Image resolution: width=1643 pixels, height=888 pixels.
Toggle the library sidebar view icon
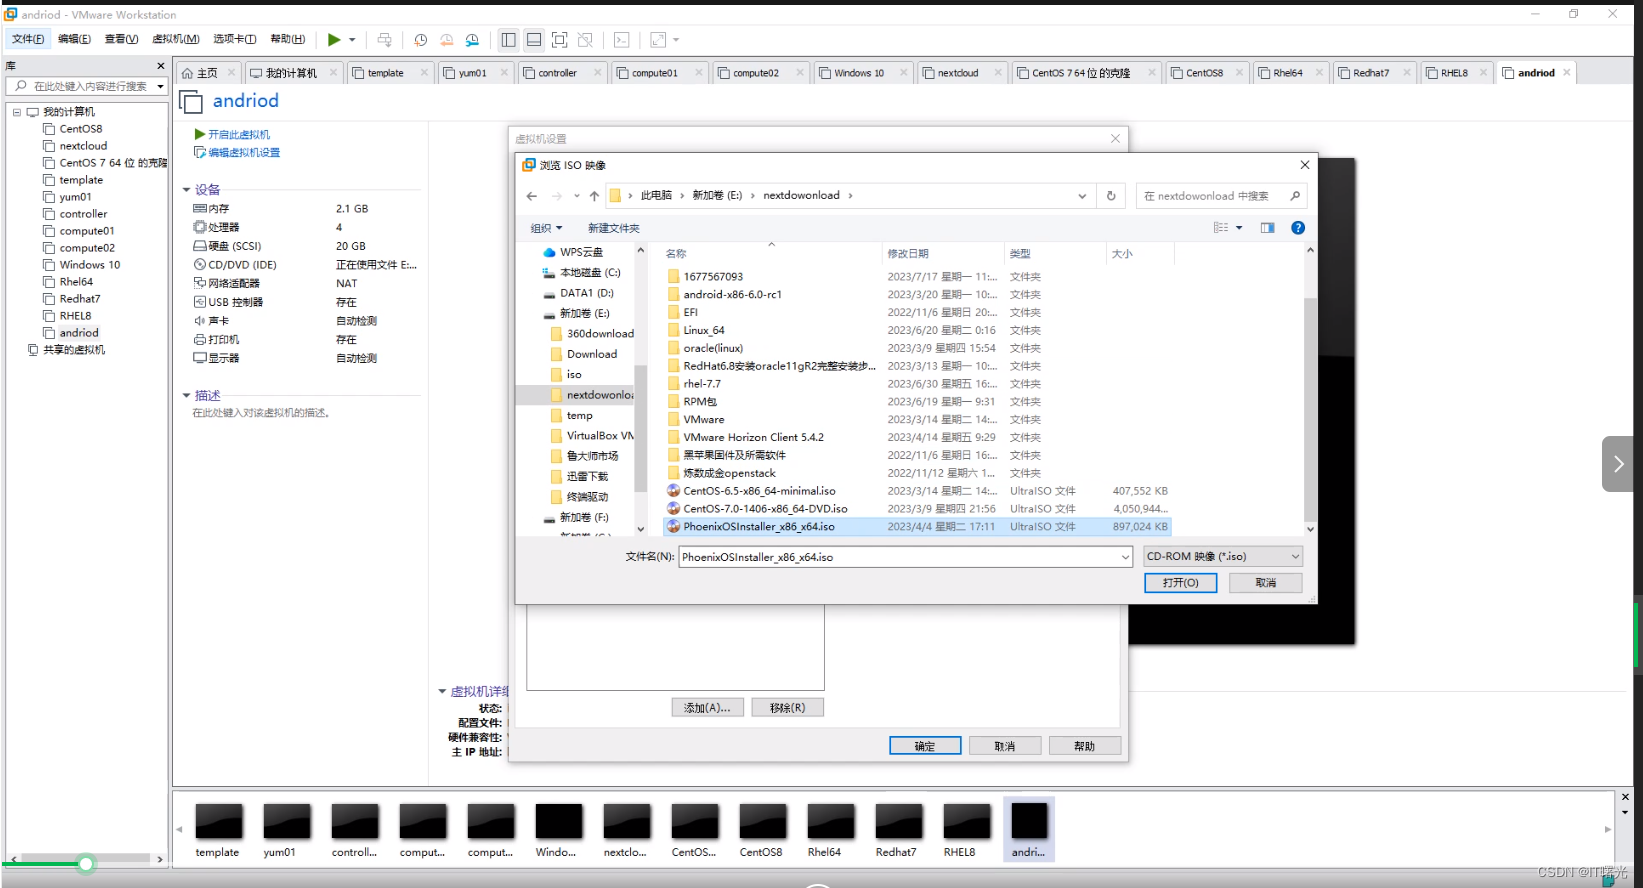coord(508,40)
